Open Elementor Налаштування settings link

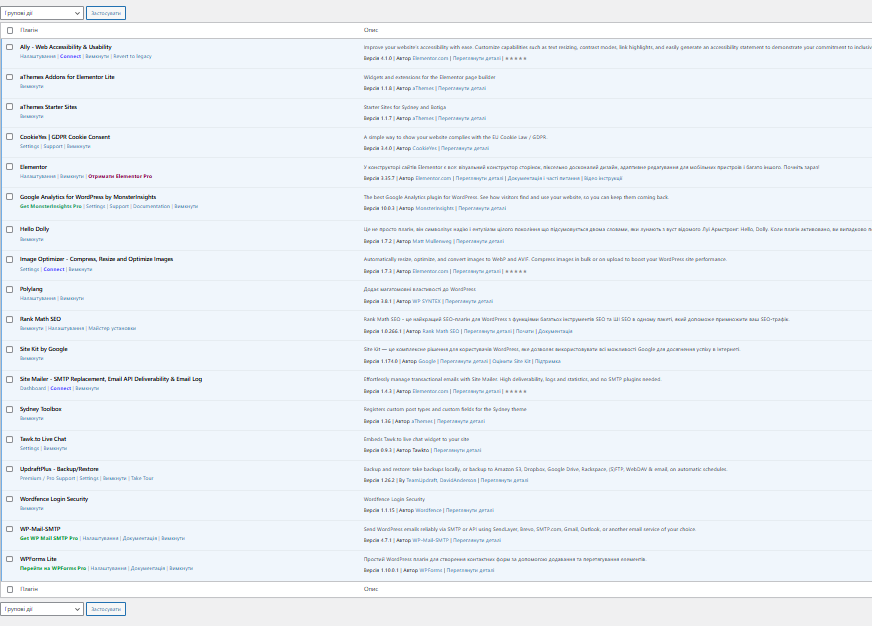pos(38,176)
